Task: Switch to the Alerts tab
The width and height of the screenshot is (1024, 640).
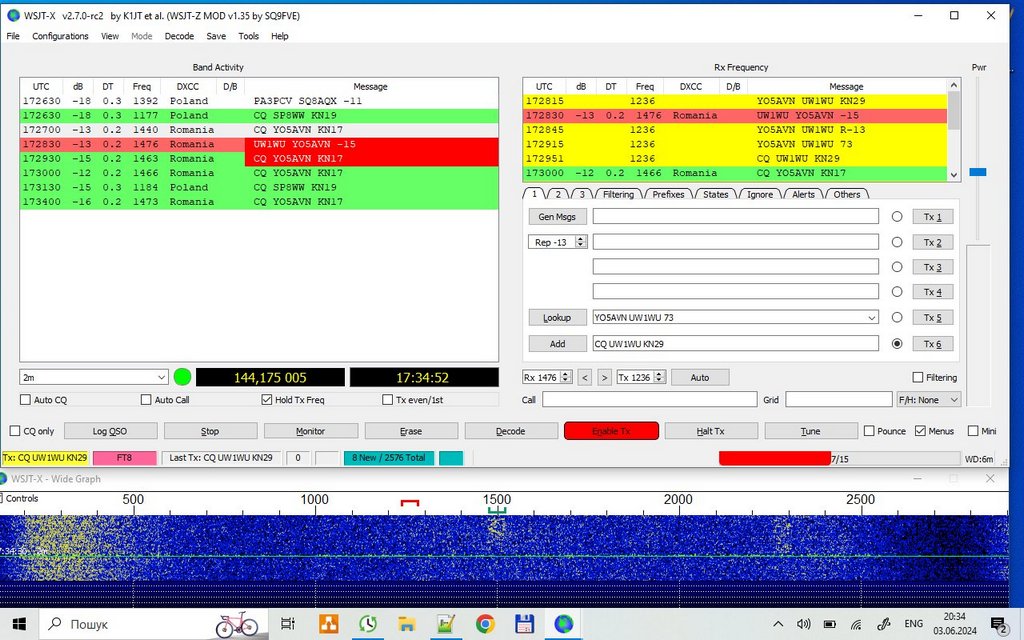Action: (x=803, y=194)
